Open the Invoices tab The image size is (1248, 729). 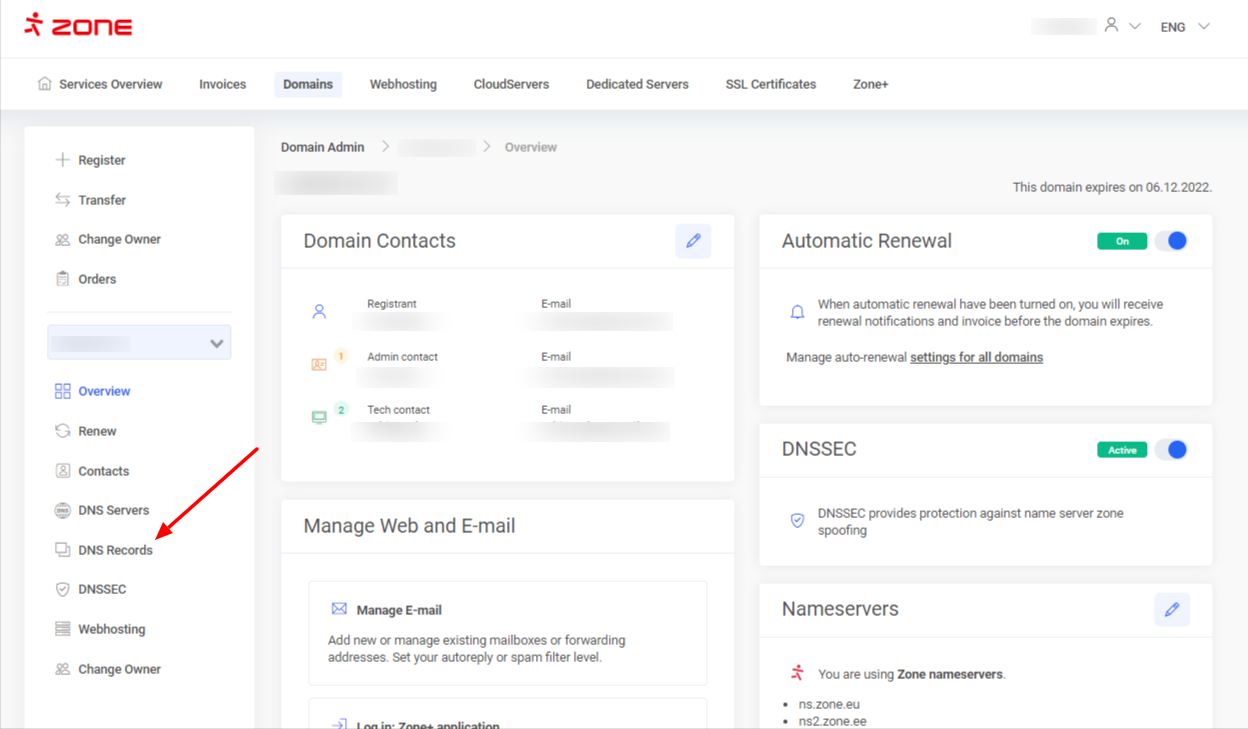tap(222, 84)
